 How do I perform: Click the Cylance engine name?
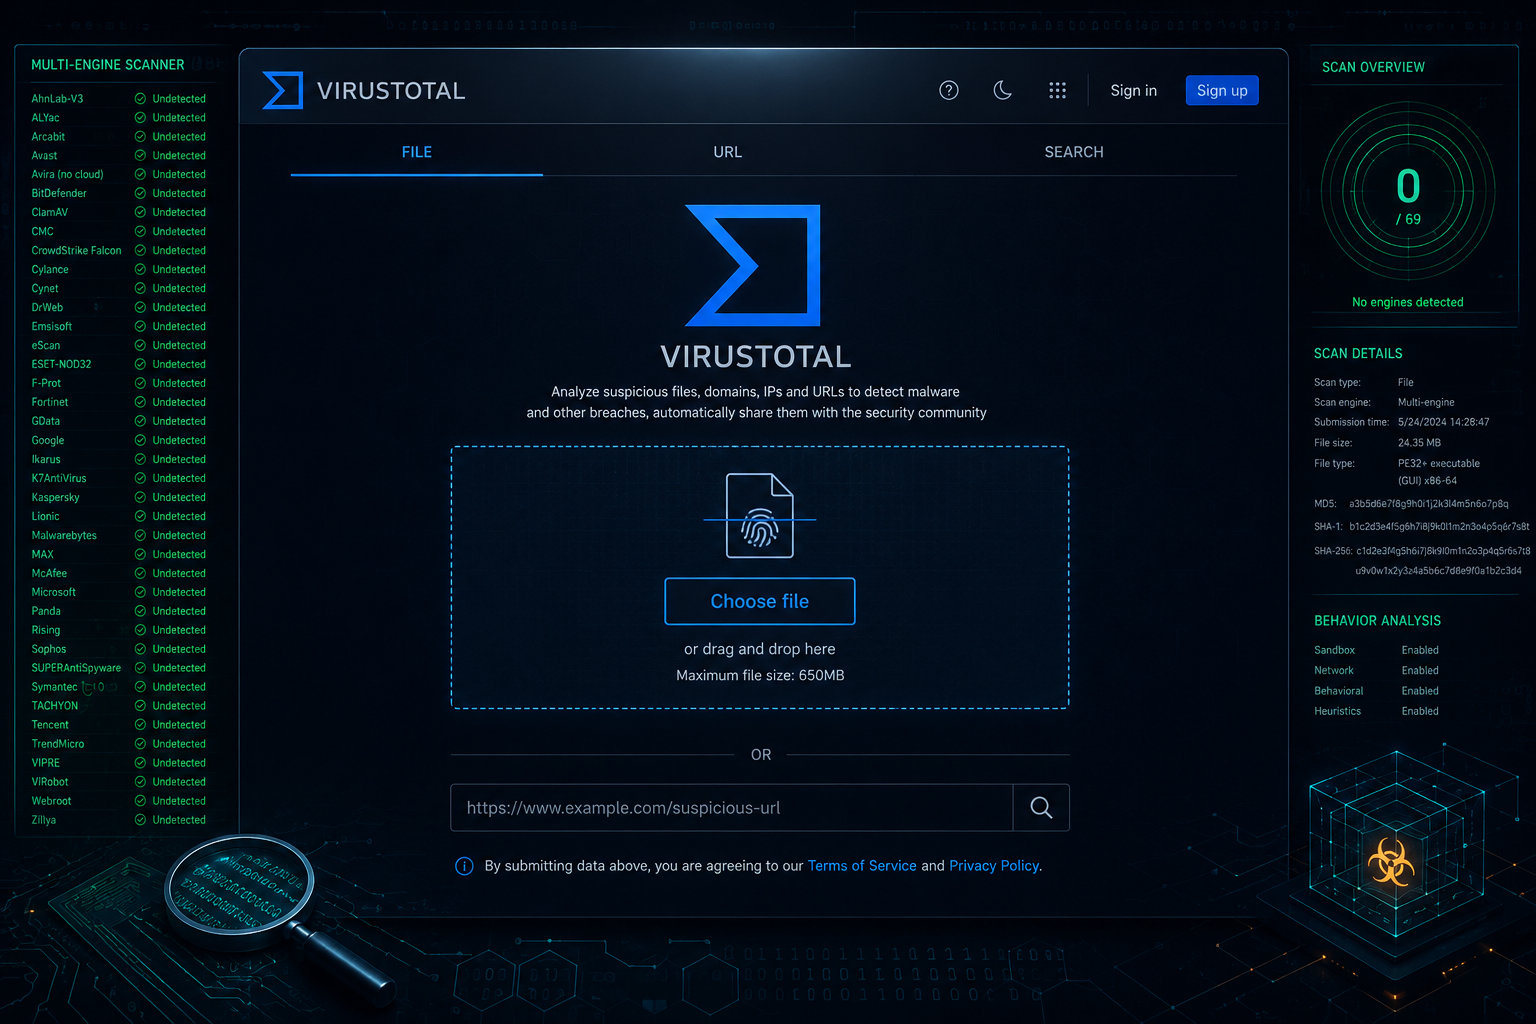50,270
